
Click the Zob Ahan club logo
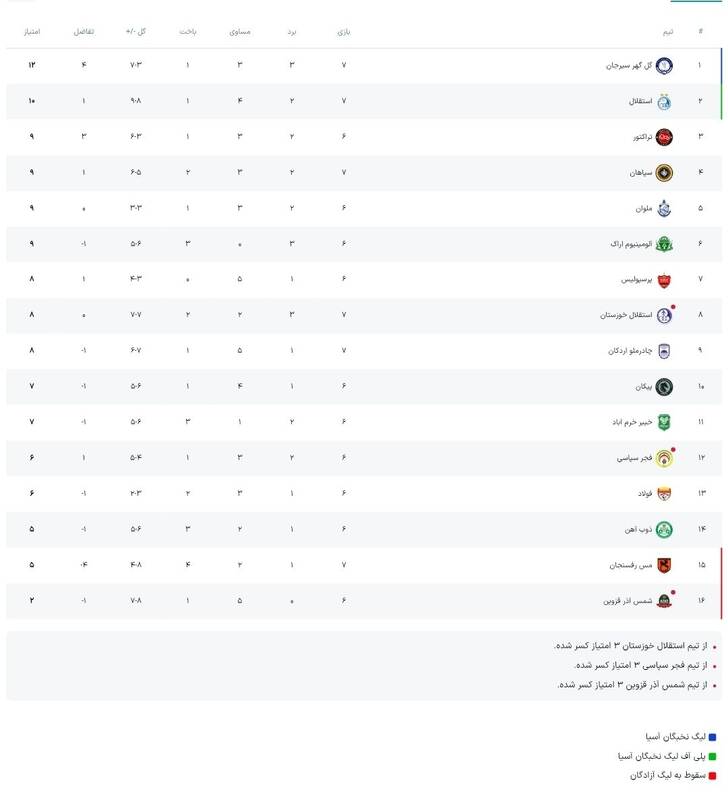click(x=665, y=530)
